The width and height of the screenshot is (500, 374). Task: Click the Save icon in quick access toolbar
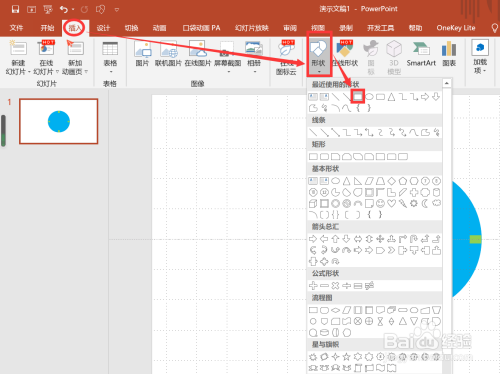click(x=15, y=9)
